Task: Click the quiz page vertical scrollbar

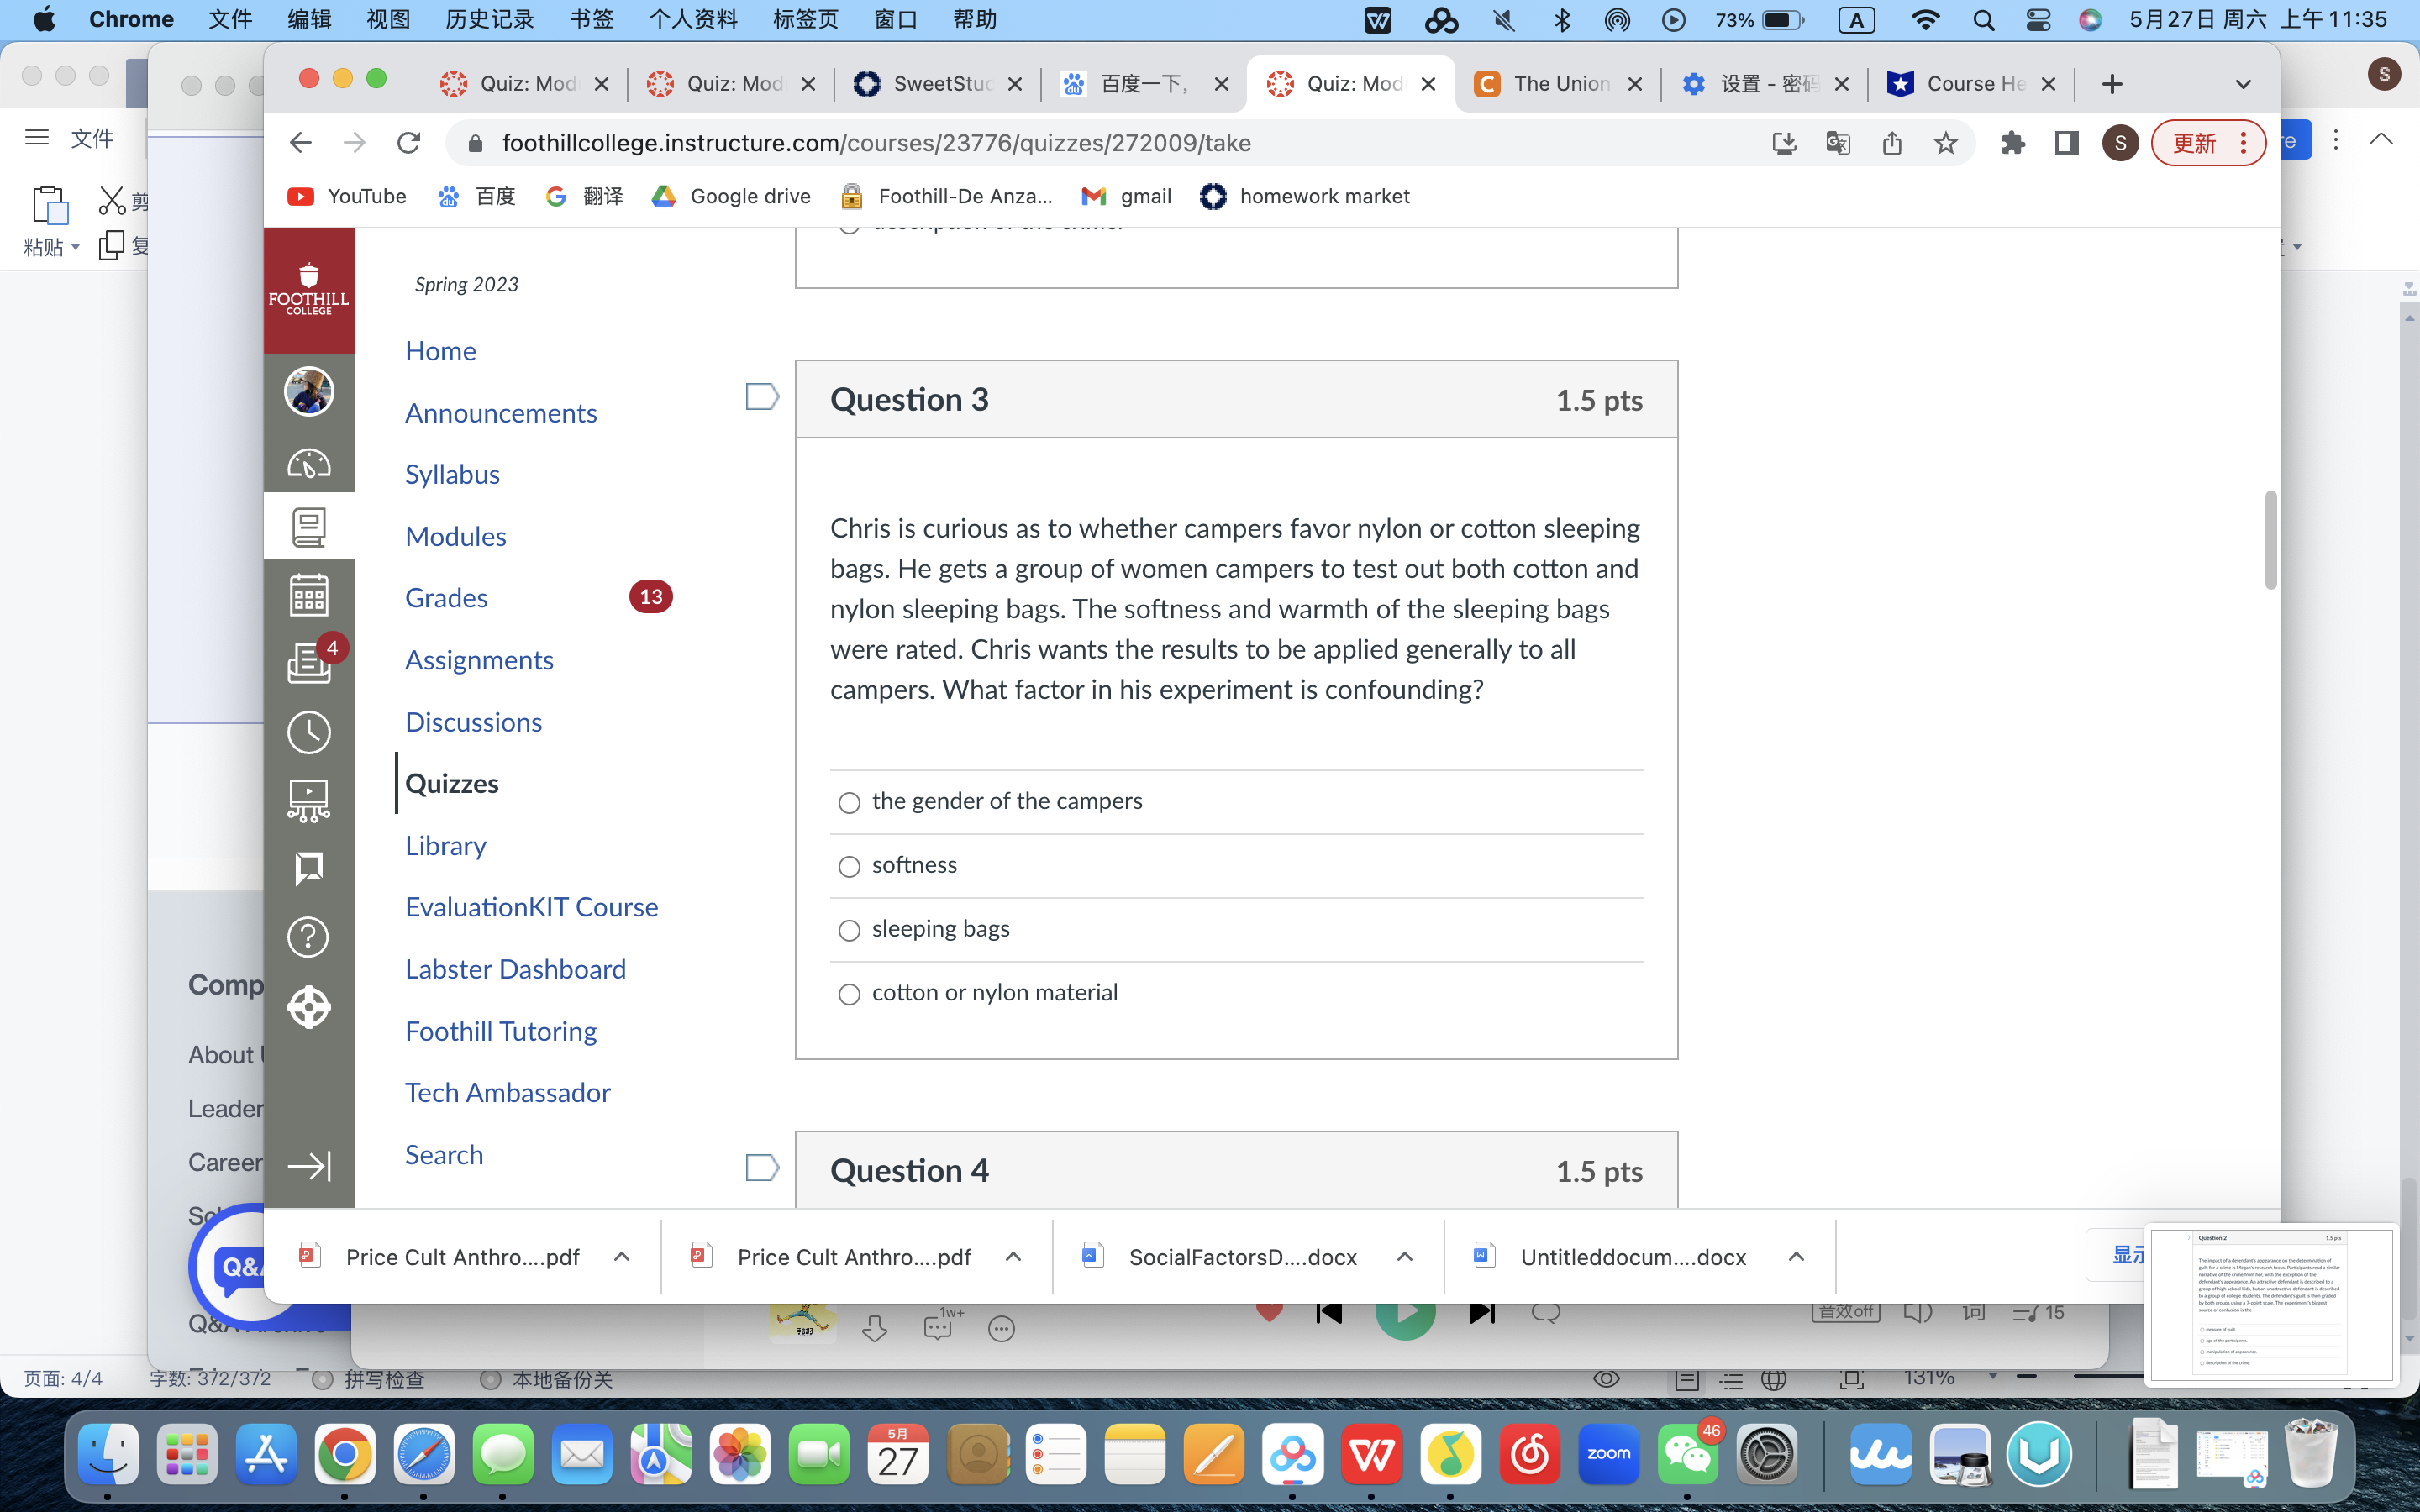Action: point(2270,540)
